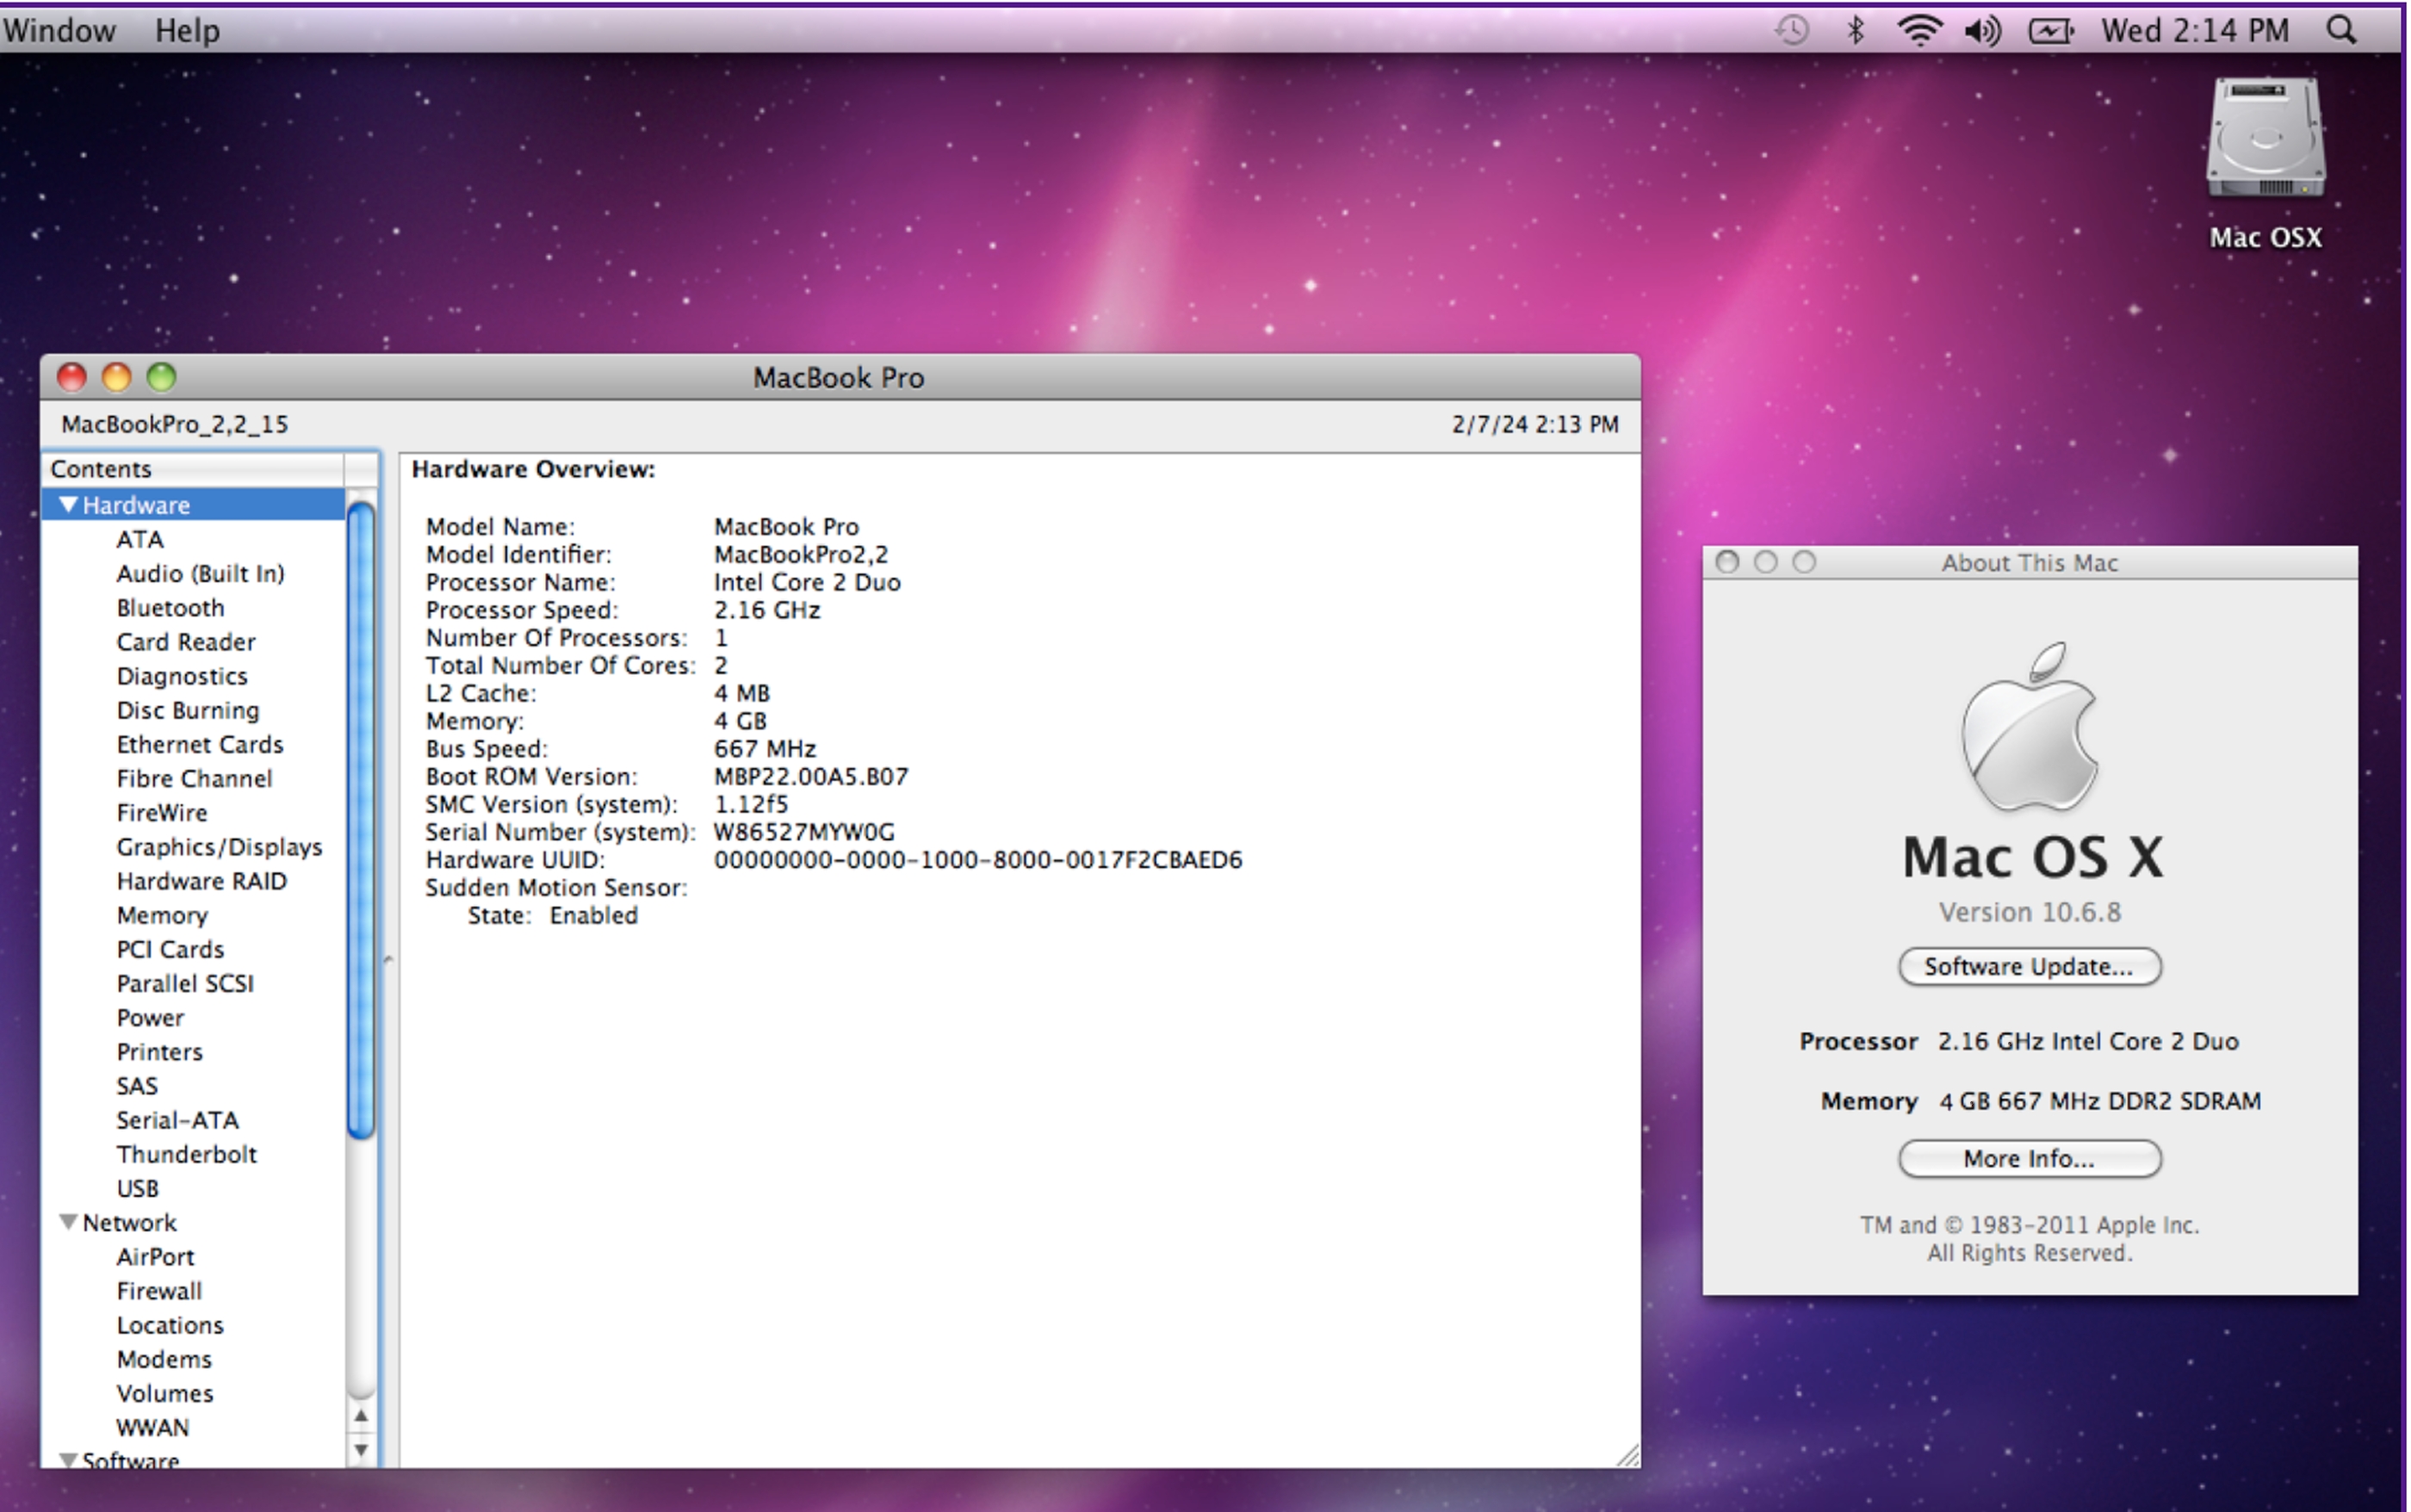Select Graphics/Displays in the sidebar
This screenshot has height=1512, width=2411.
click(x=219, y=847)
